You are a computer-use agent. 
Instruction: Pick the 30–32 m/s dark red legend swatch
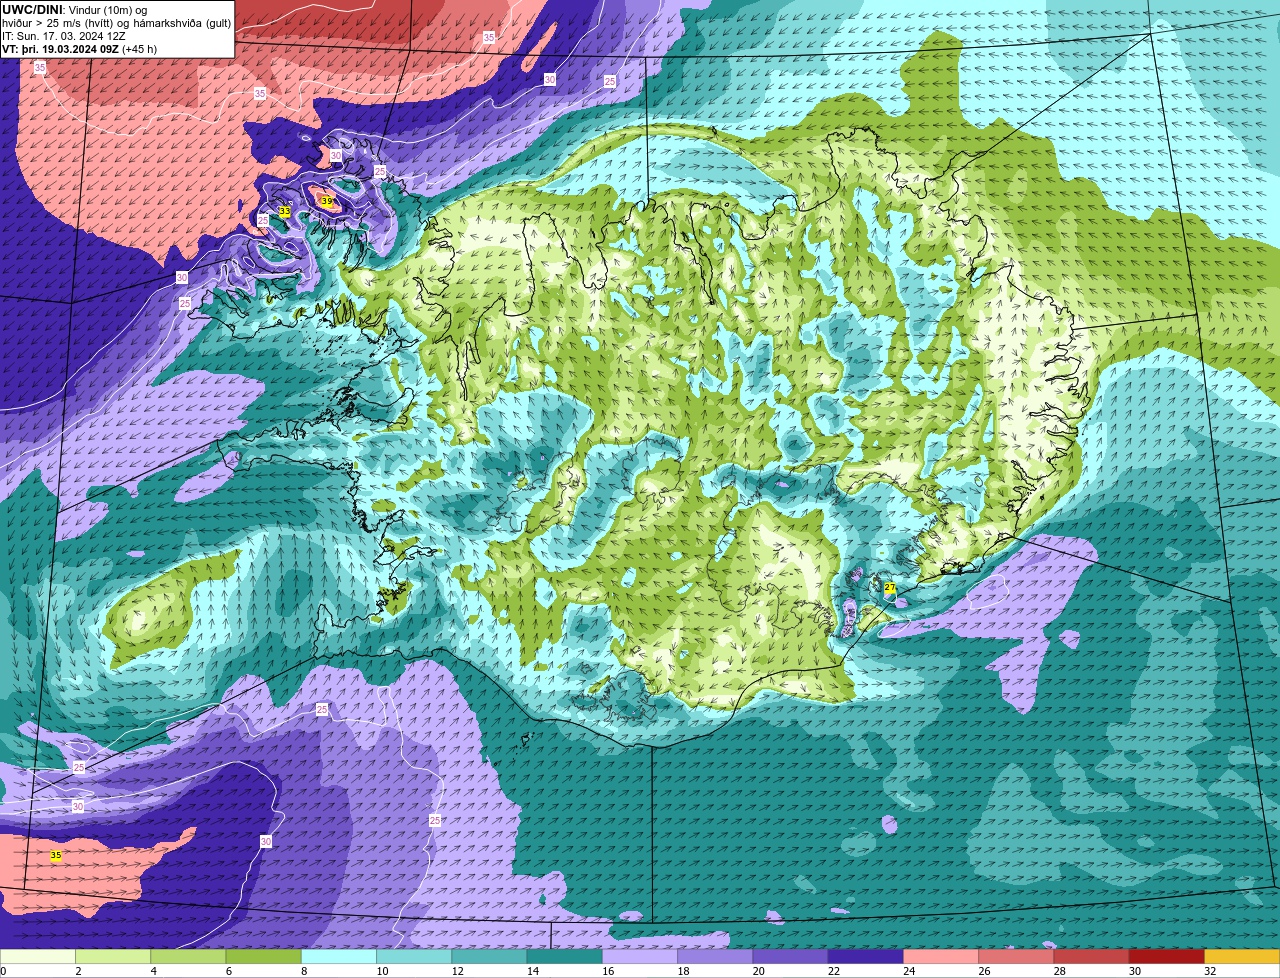[1167, 957]
